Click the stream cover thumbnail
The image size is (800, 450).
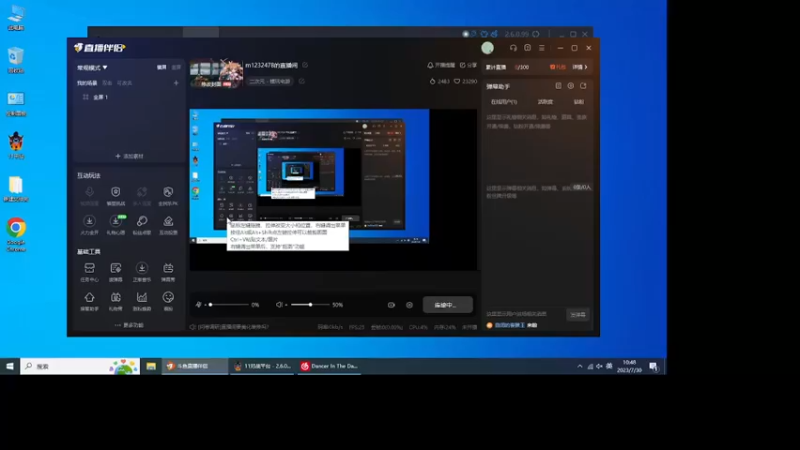click(x=216, y=74)
